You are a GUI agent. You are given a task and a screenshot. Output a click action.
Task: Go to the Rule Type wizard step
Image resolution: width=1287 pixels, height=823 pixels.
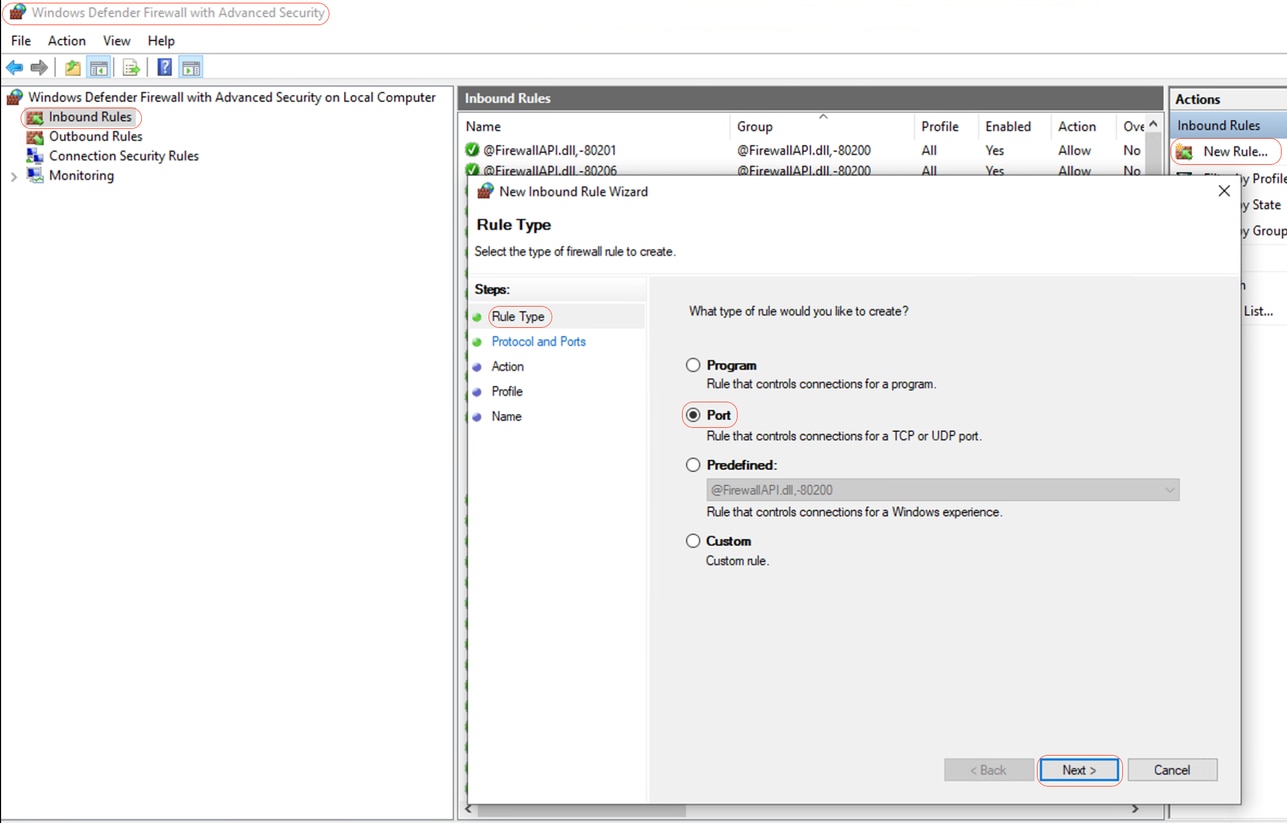pyautogui.click(x=518, y=317)
